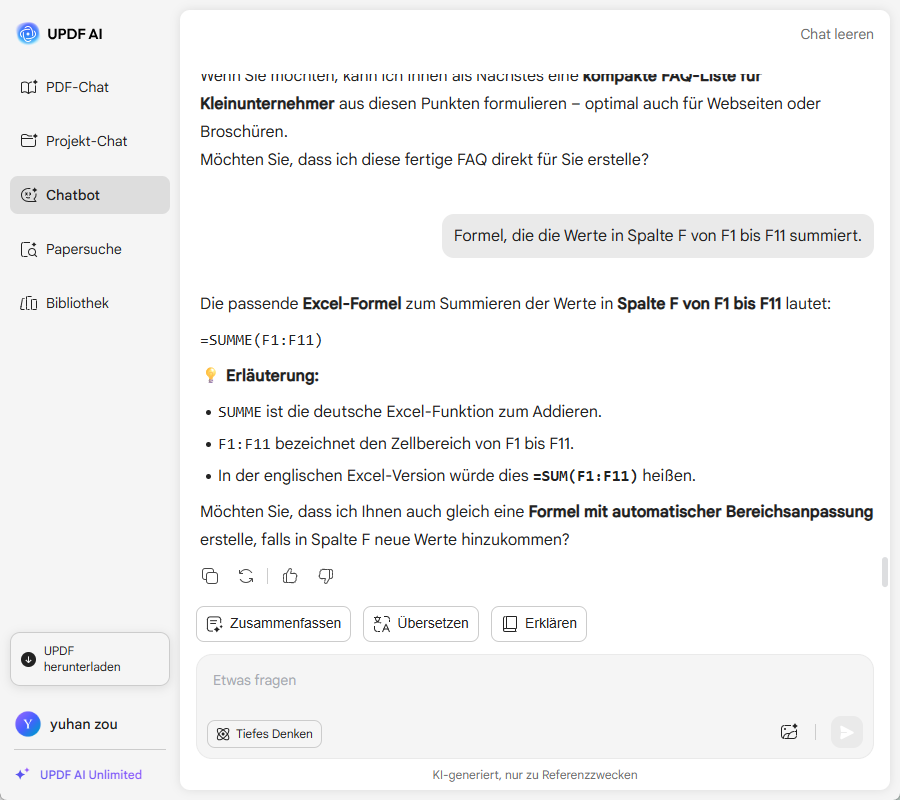This screenshot has width=900, height=800.
Task: Click the Zusammenfassen summary icon
Action: tap(215, 624)
